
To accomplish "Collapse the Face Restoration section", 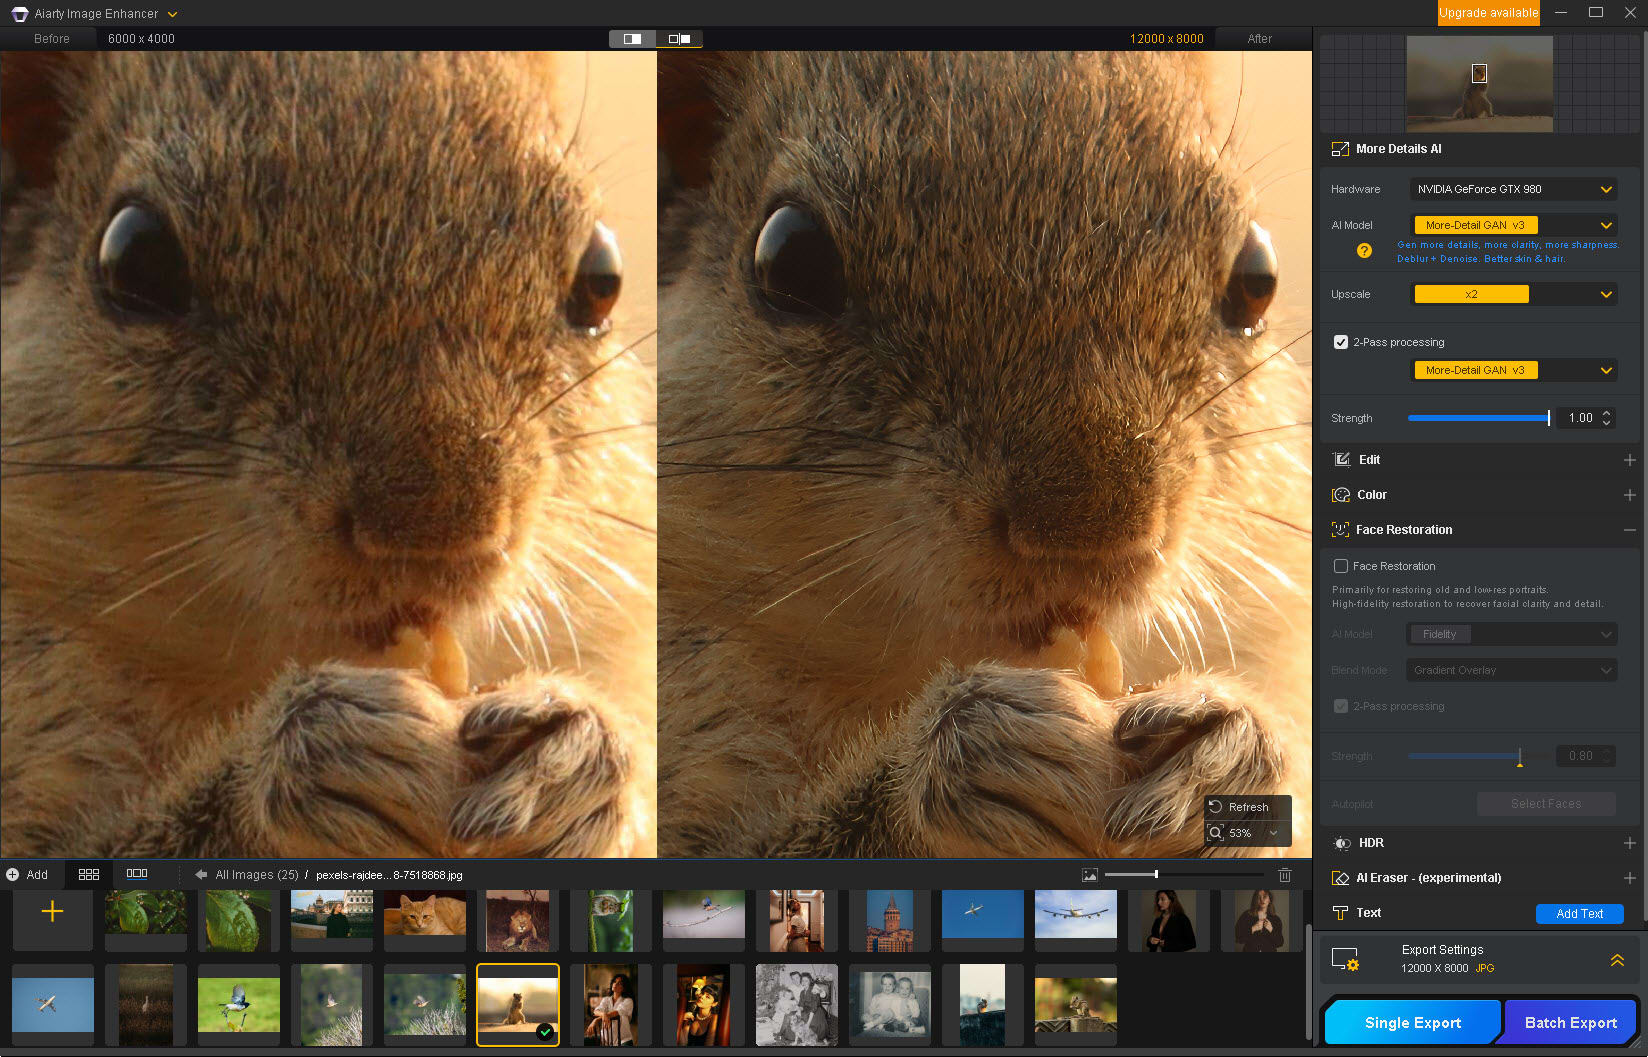I will (1629, 530).
